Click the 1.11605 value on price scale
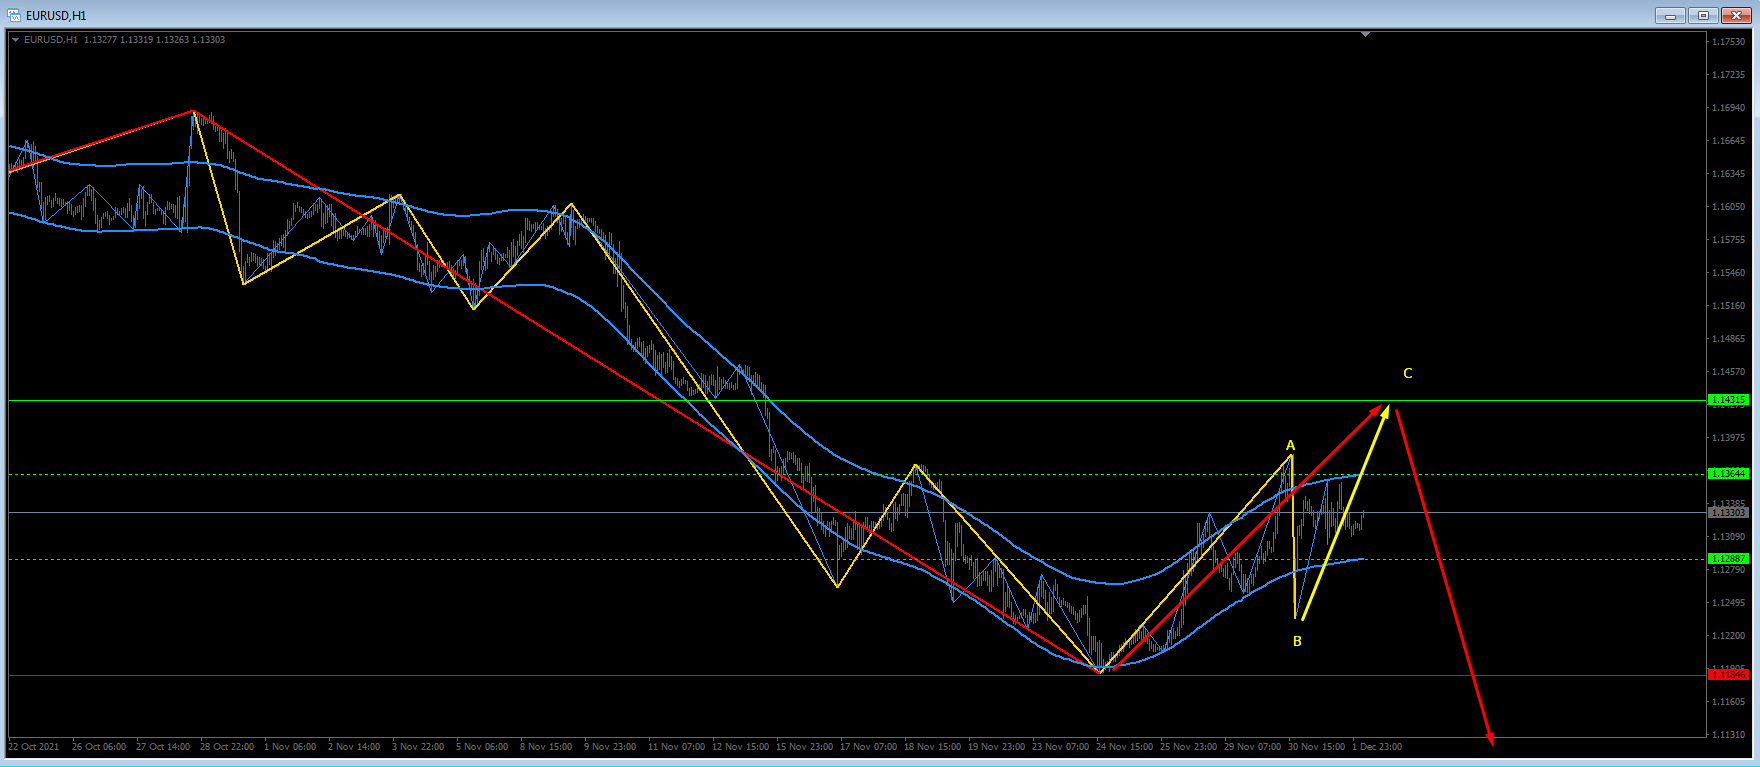This screenshot has height=767, width=1760. (1729, 702)
